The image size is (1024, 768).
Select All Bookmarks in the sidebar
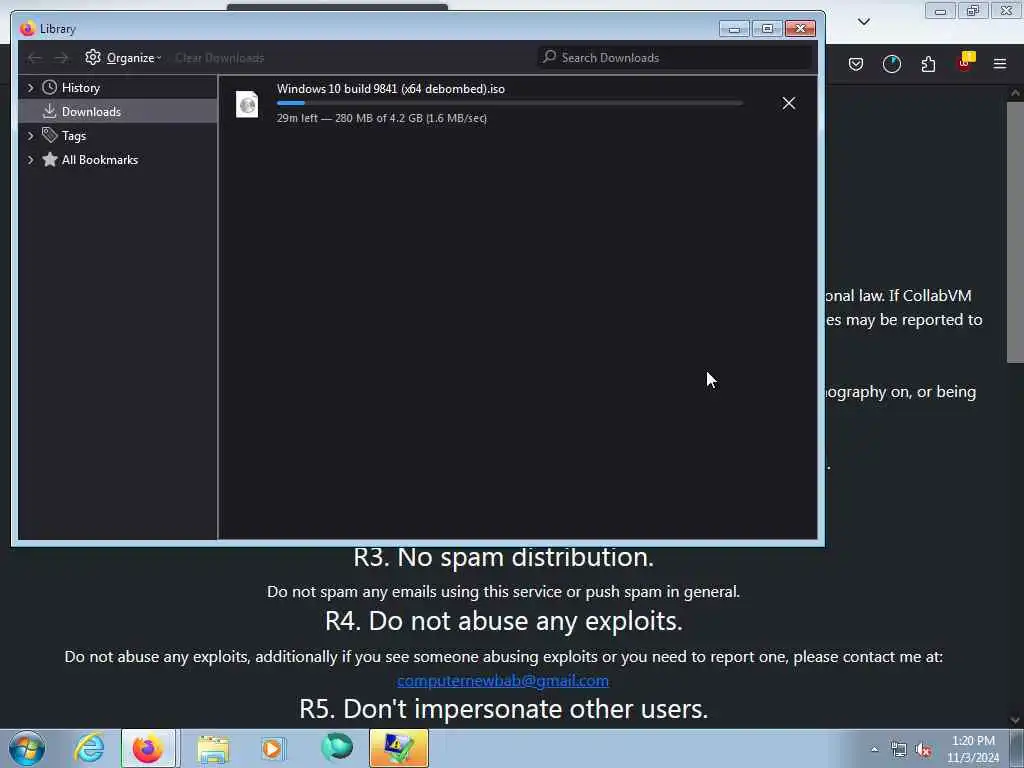(99, 160)
